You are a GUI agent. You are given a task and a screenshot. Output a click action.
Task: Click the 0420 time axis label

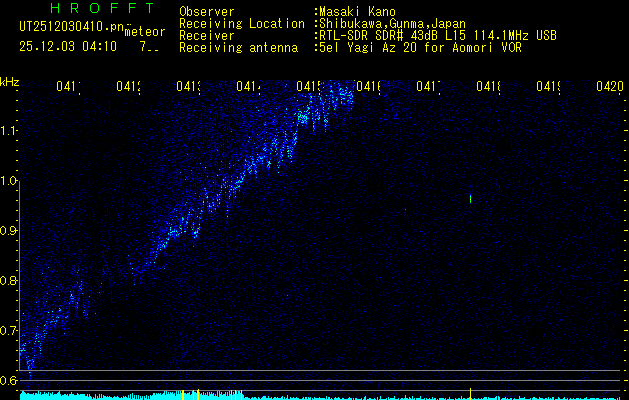tap(610, 86)
